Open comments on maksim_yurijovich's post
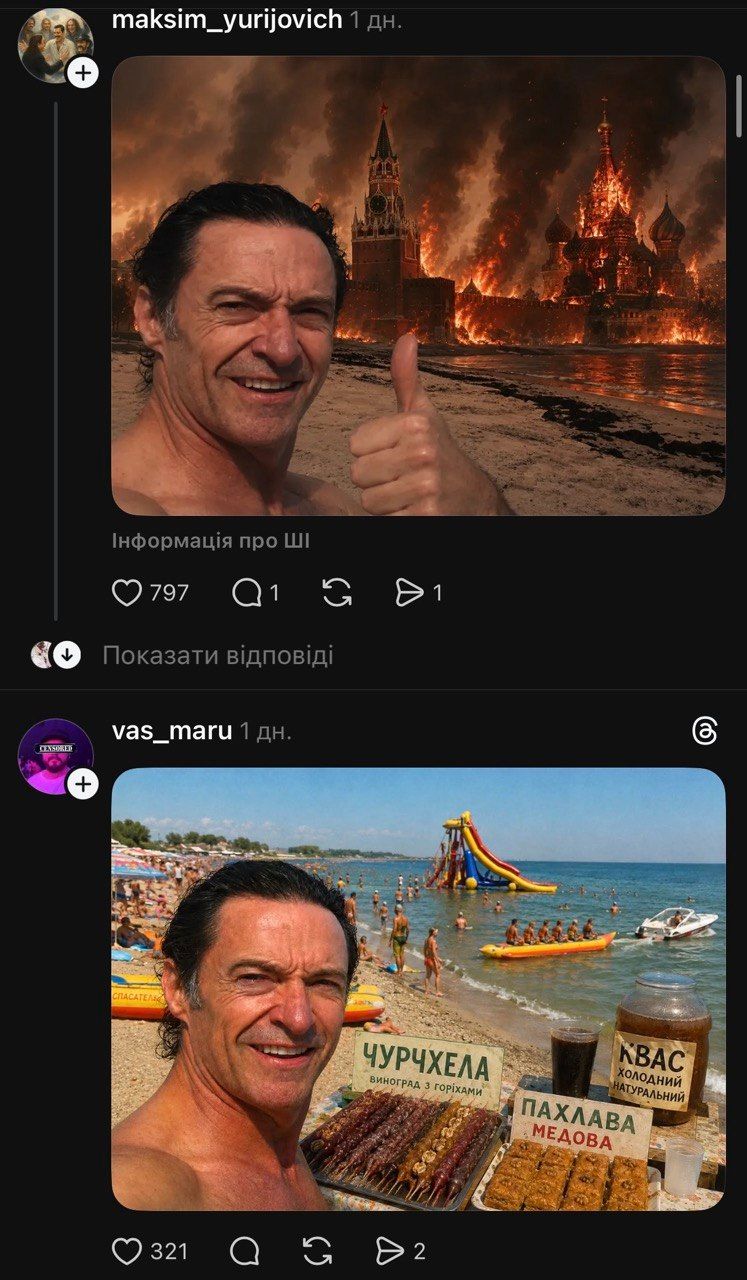This screenshot has height=1280, width=747. coord(246,593)
